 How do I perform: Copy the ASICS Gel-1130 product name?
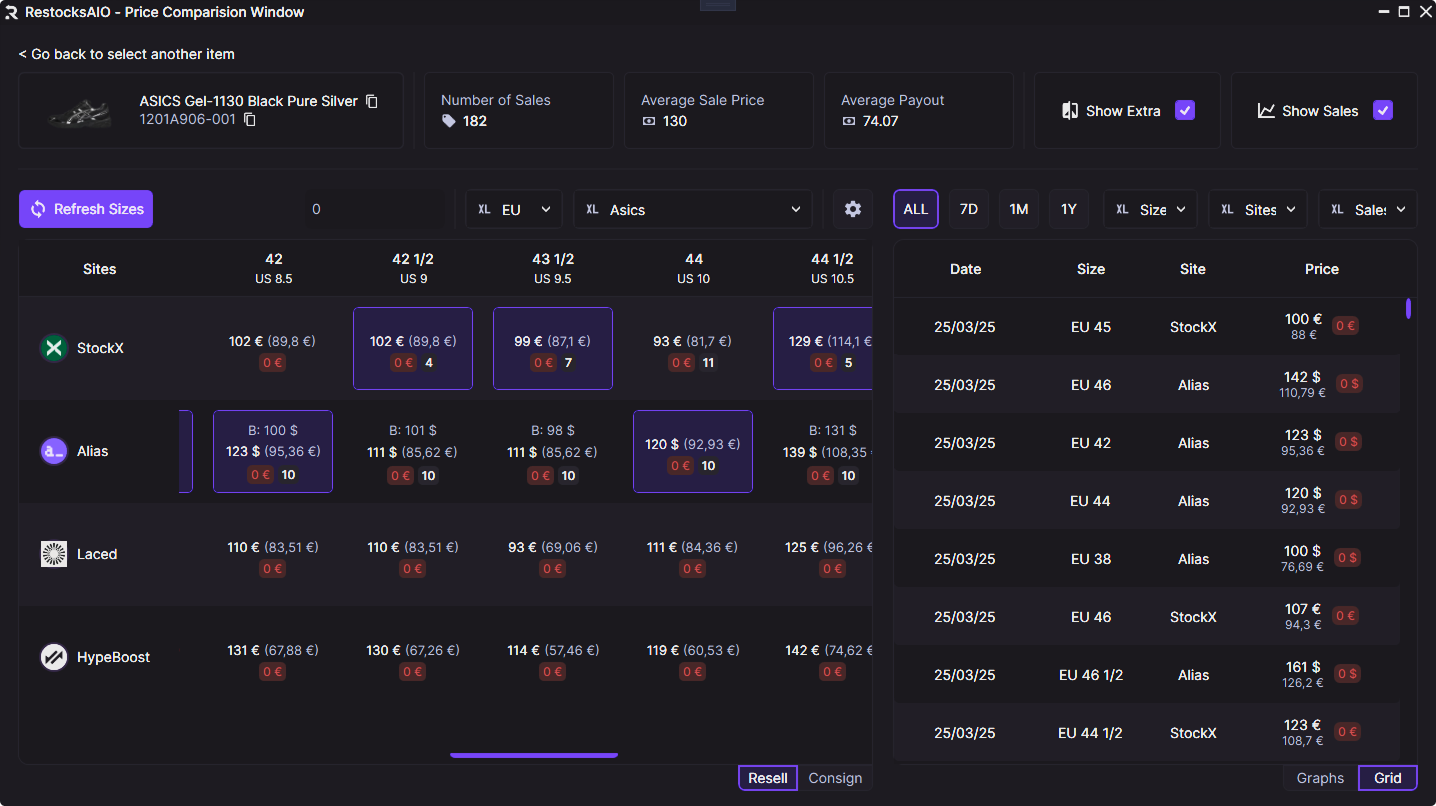[372, 101]
